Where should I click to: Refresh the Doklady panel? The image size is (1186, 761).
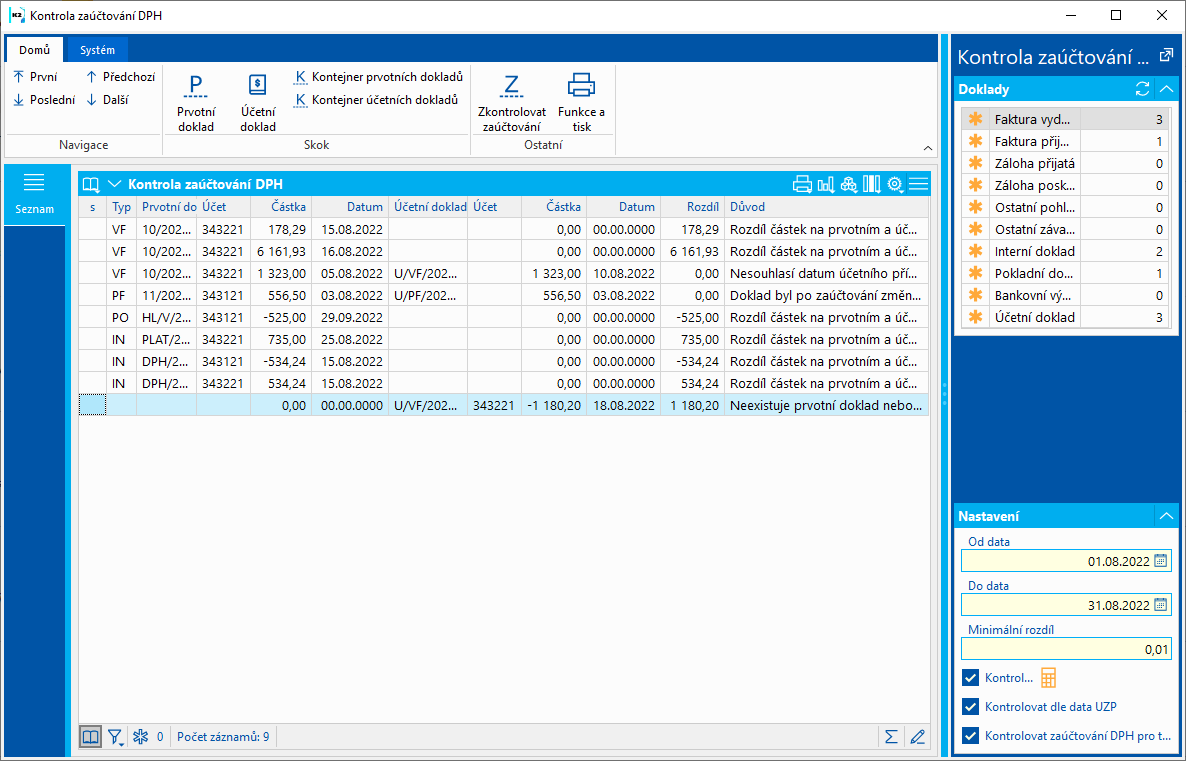point(1142,89)
